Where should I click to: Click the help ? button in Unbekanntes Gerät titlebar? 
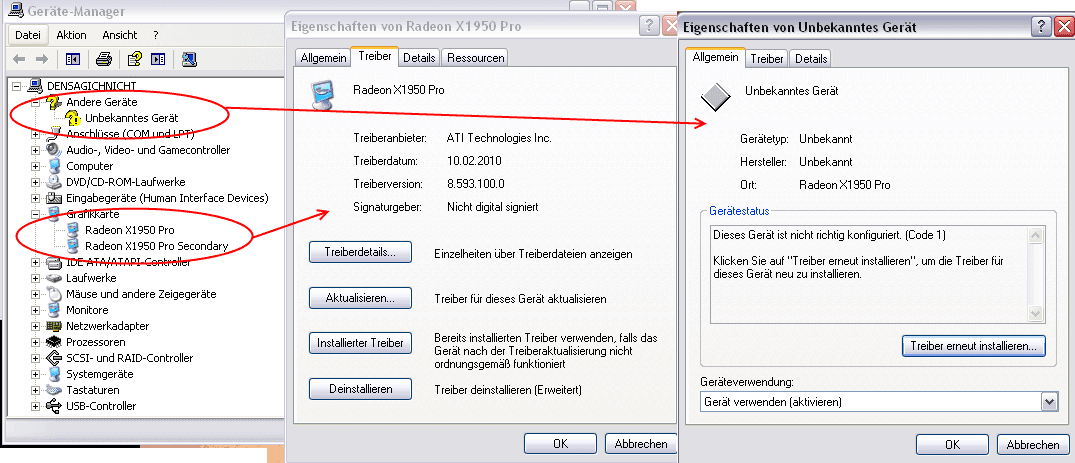coord(1041,27)
